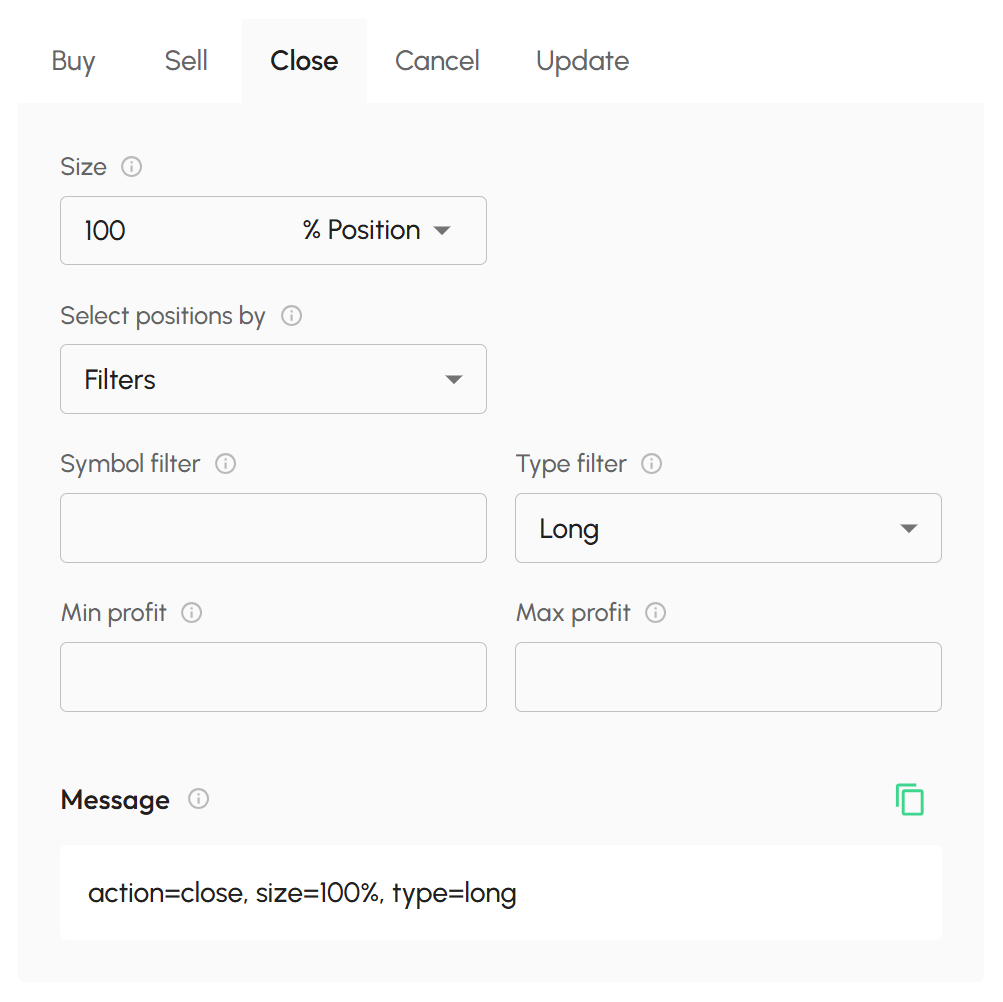The width and height of the screenshot is (1003, 1002).
Task: Open the Cancel tab
Action: (x=437, y=61)
